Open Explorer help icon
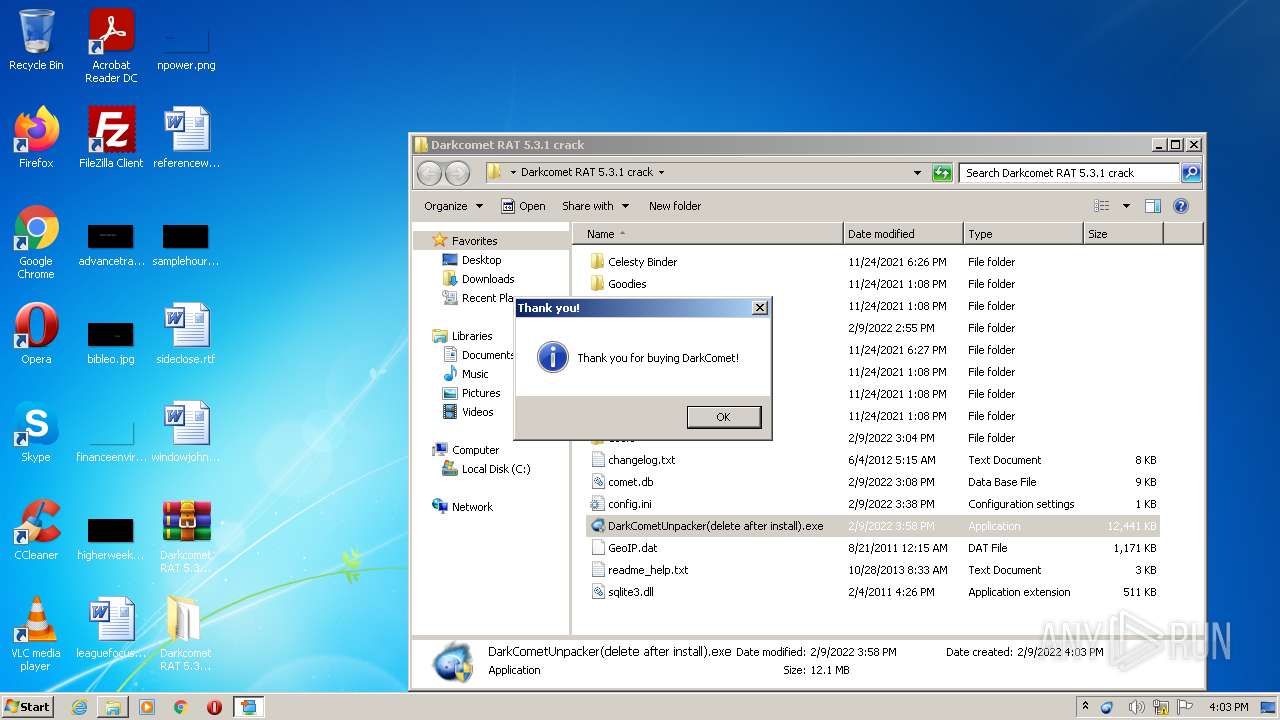The image size is (1280, 720). point(1181,206)
